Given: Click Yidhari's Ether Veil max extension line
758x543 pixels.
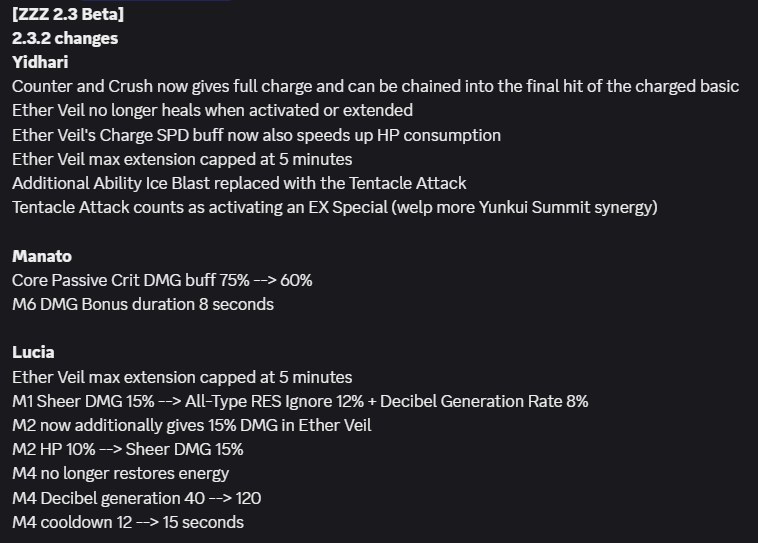Looking at the screenshot, I should pos(182,159).
